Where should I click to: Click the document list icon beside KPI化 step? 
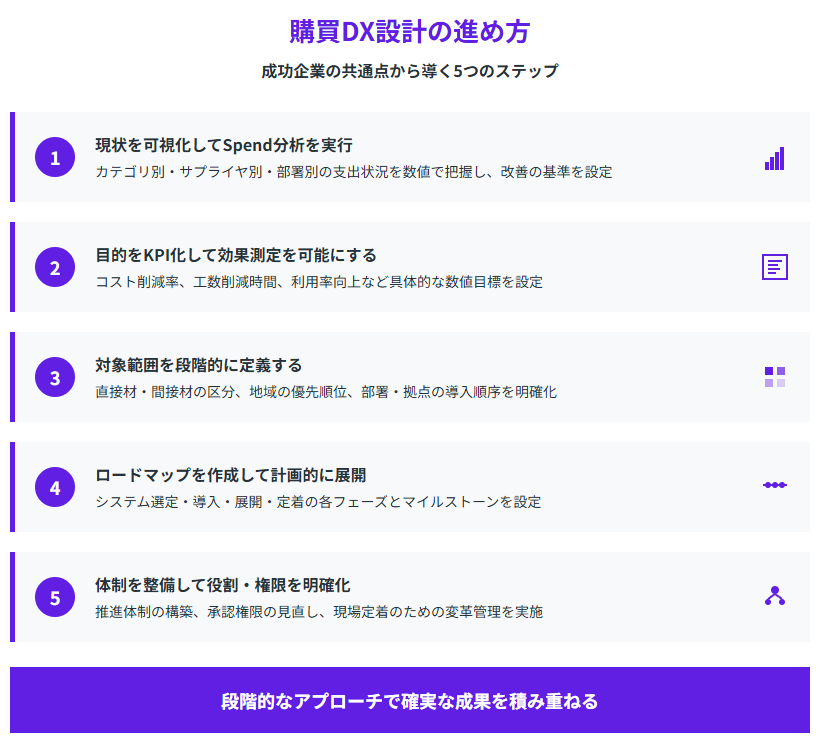click(775, 267)
